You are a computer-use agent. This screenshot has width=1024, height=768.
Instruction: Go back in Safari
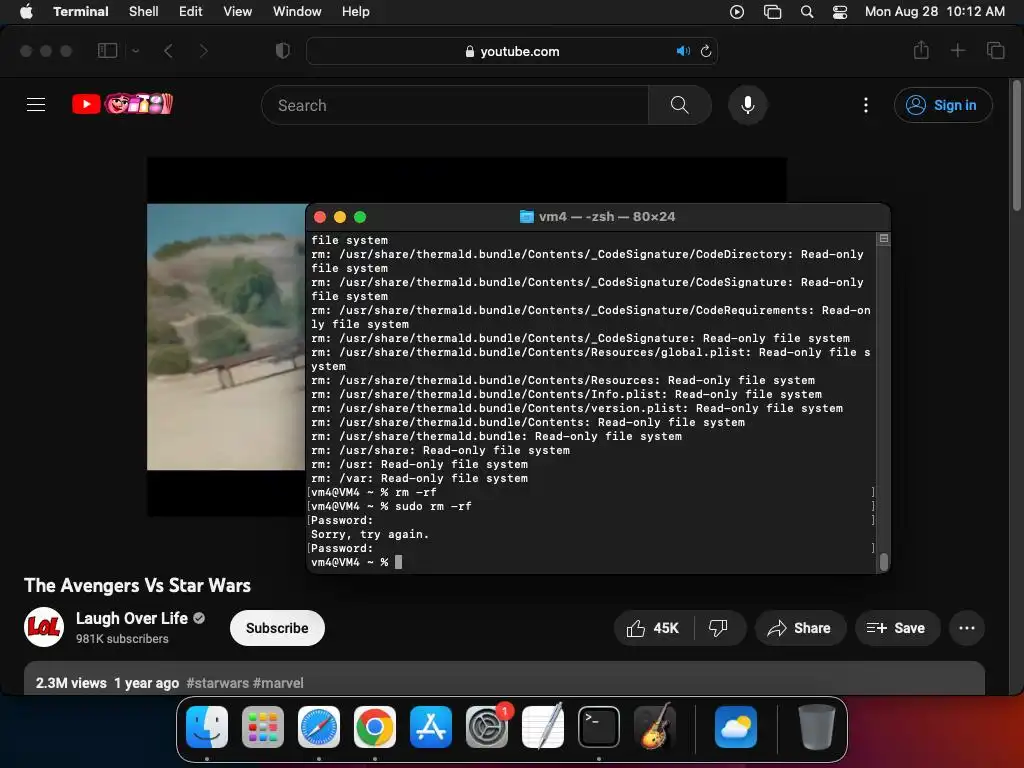[x=168, y=50]
